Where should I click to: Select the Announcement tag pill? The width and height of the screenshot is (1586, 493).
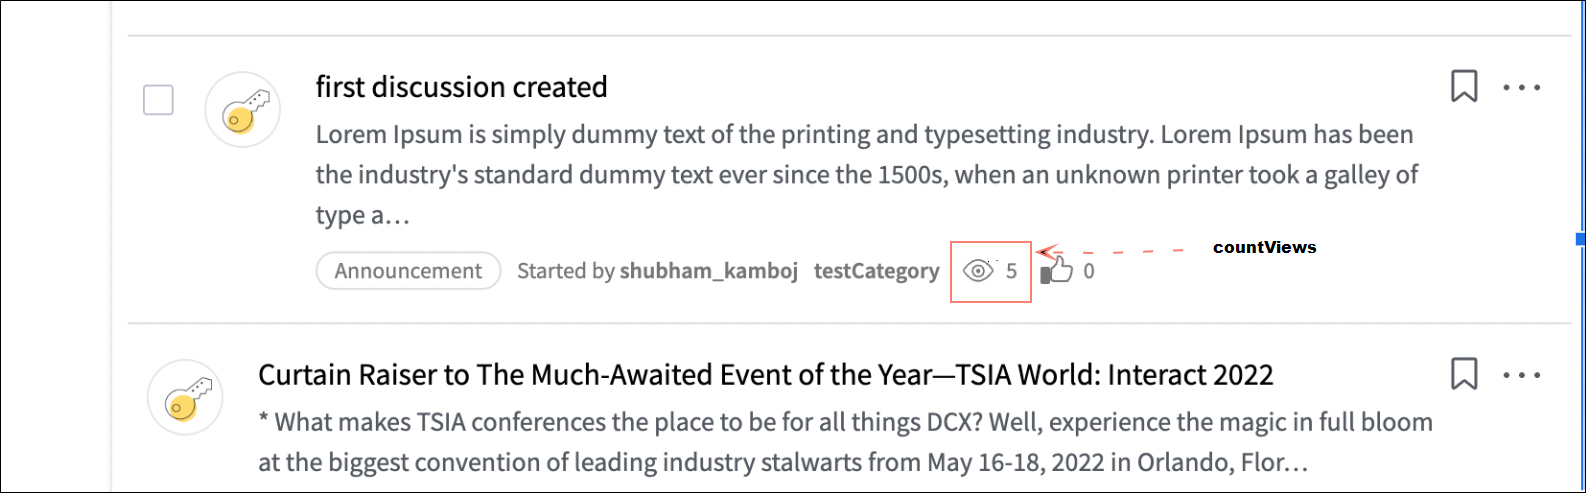coord(408,271)
